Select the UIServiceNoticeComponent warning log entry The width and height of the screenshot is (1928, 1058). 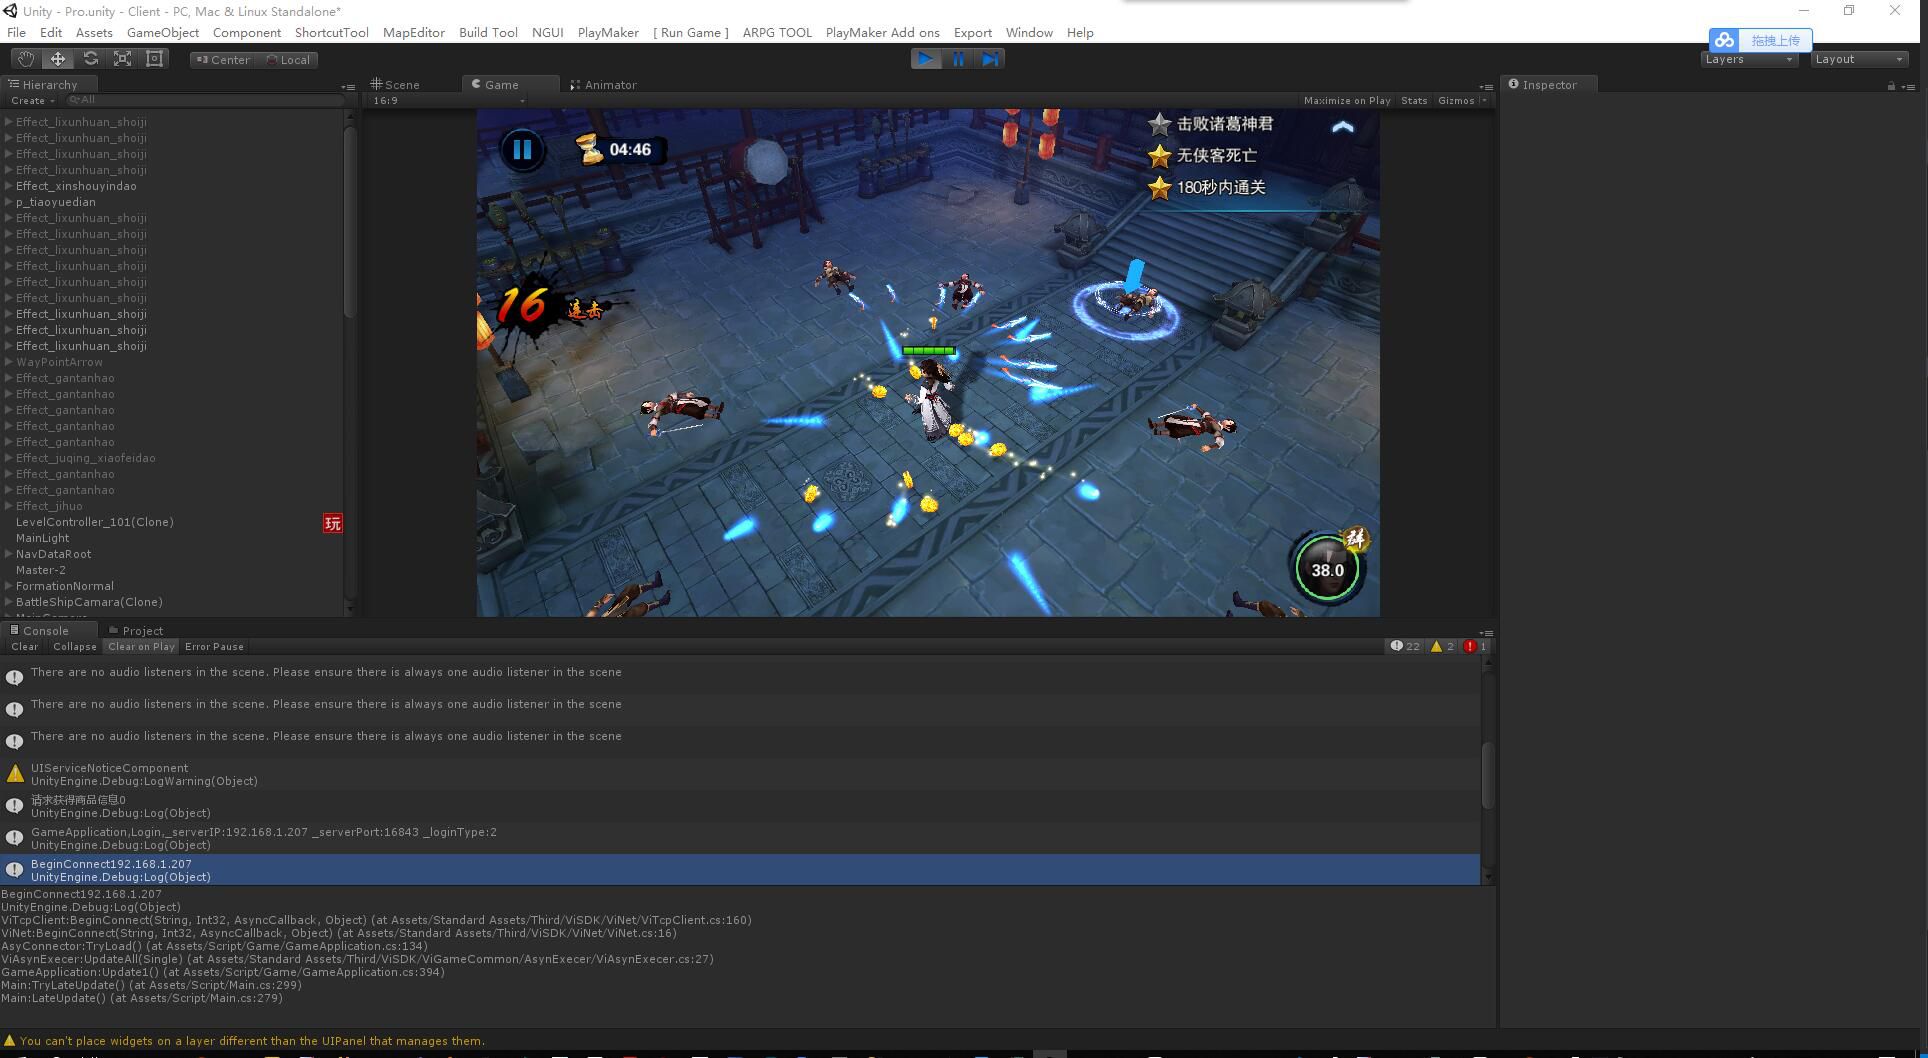click(x=740, y=774)
